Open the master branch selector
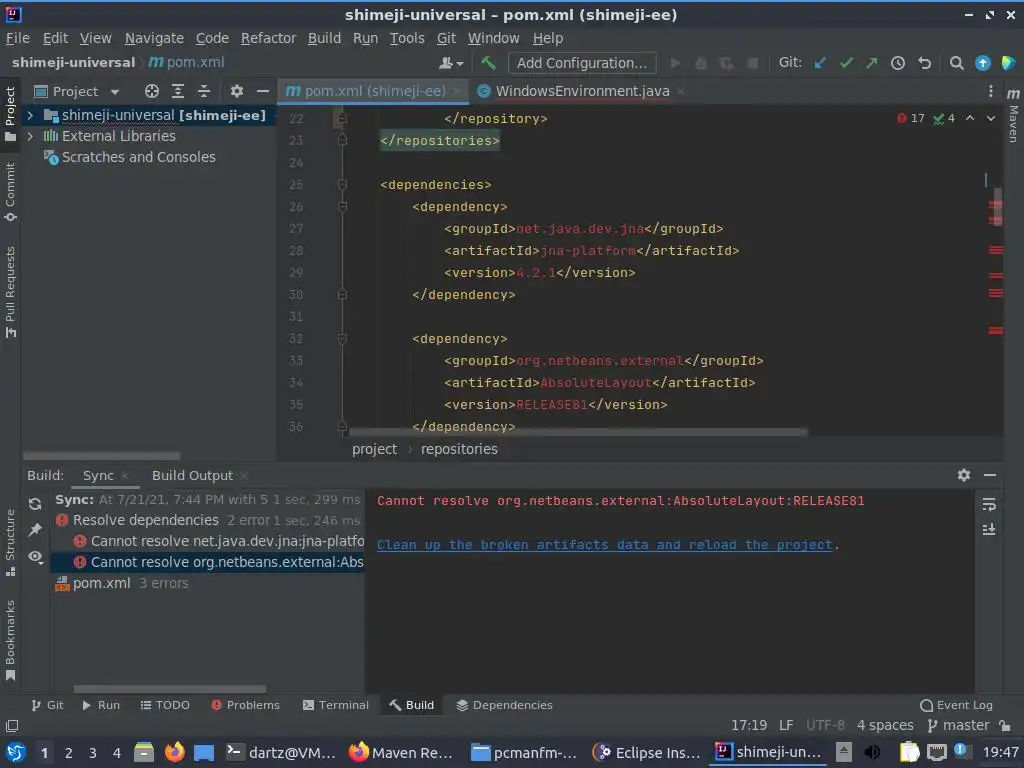This screenshot has width=1024, height=768. [958, 726]
